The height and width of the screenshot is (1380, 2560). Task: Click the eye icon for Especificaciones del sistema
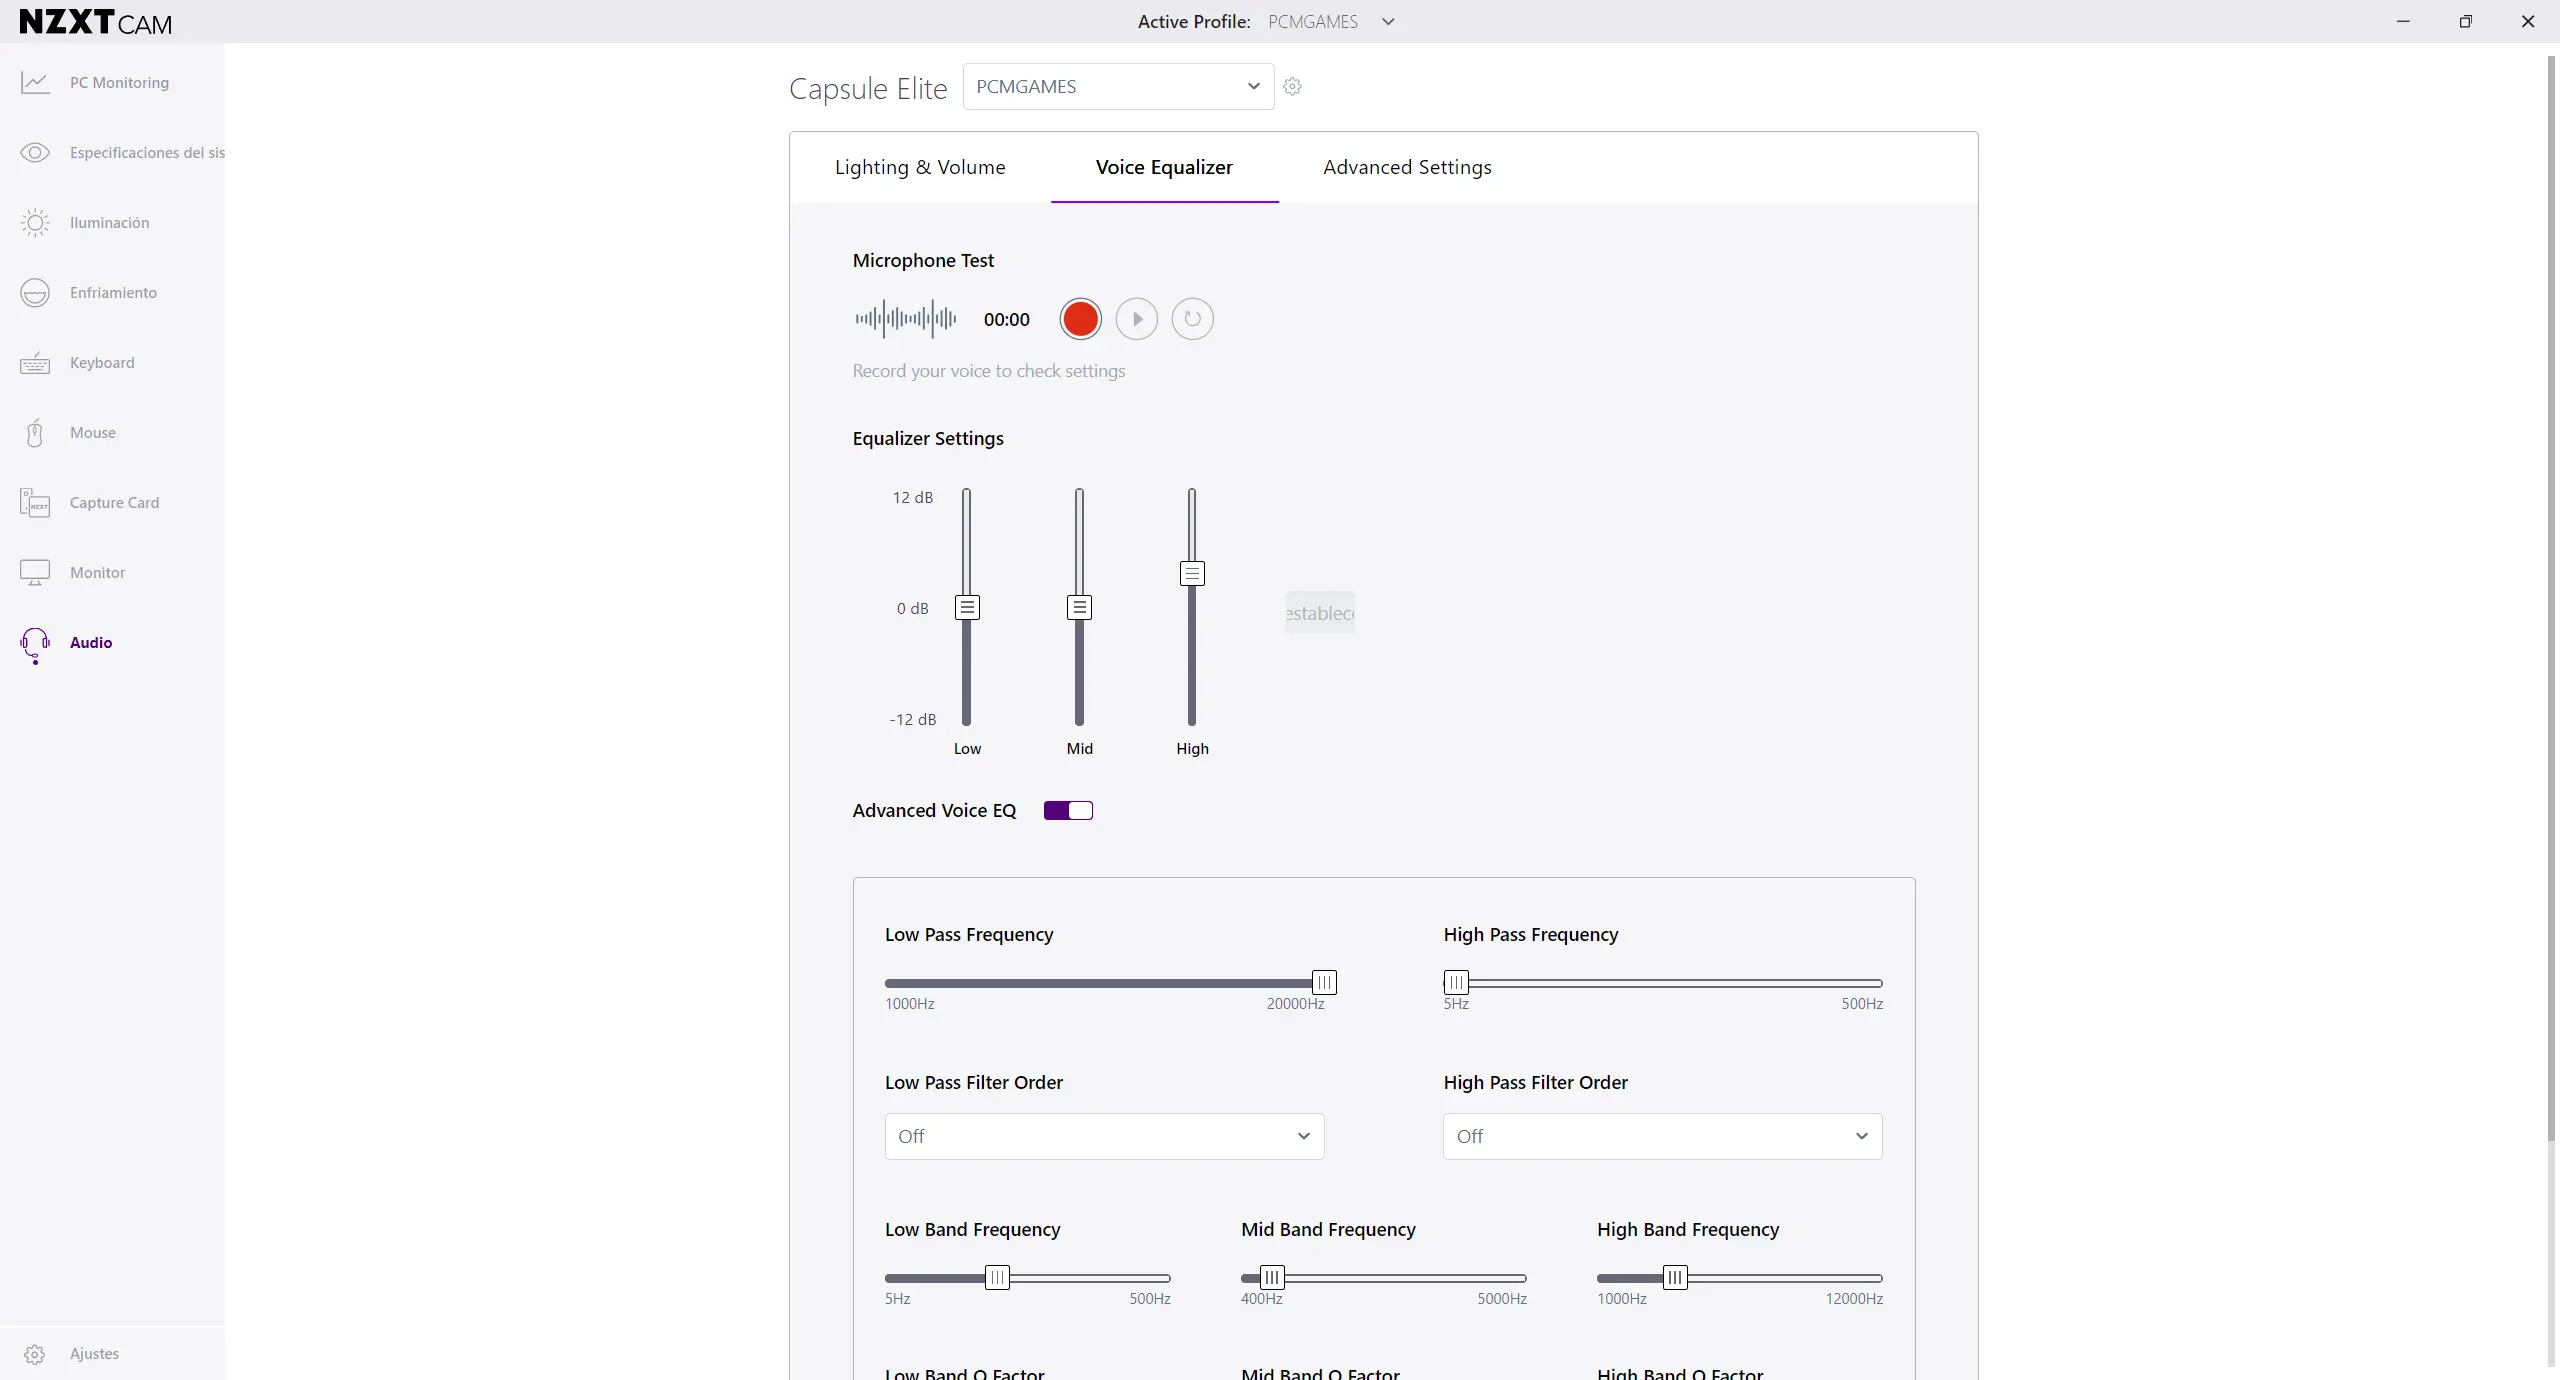click(35, 153)
